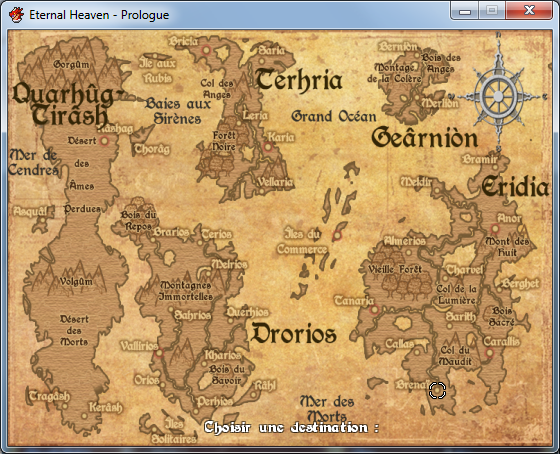Select the Tragâsh city dot
Viewport: 560px width, 454px height.
click(65, 406)
